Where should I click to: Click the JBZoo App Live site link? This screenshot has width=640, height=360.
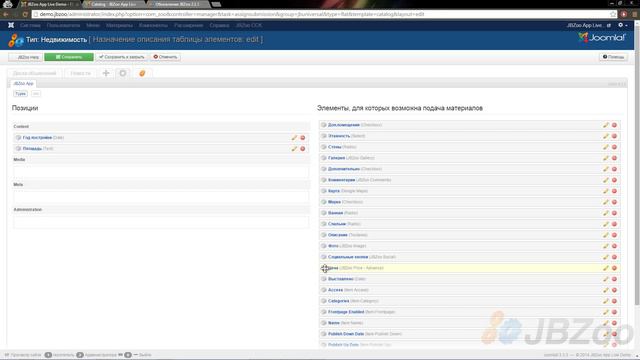(x=588, y=25)
